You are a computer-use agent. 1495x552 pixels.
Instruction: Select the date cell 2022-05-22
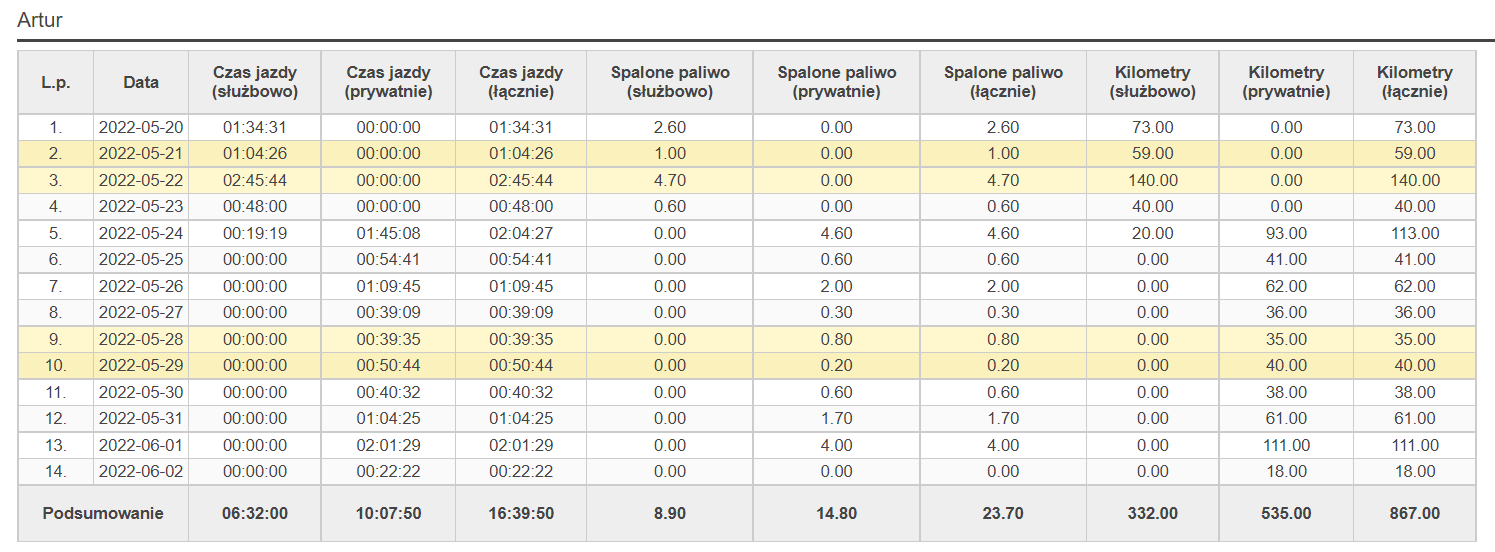141,181
